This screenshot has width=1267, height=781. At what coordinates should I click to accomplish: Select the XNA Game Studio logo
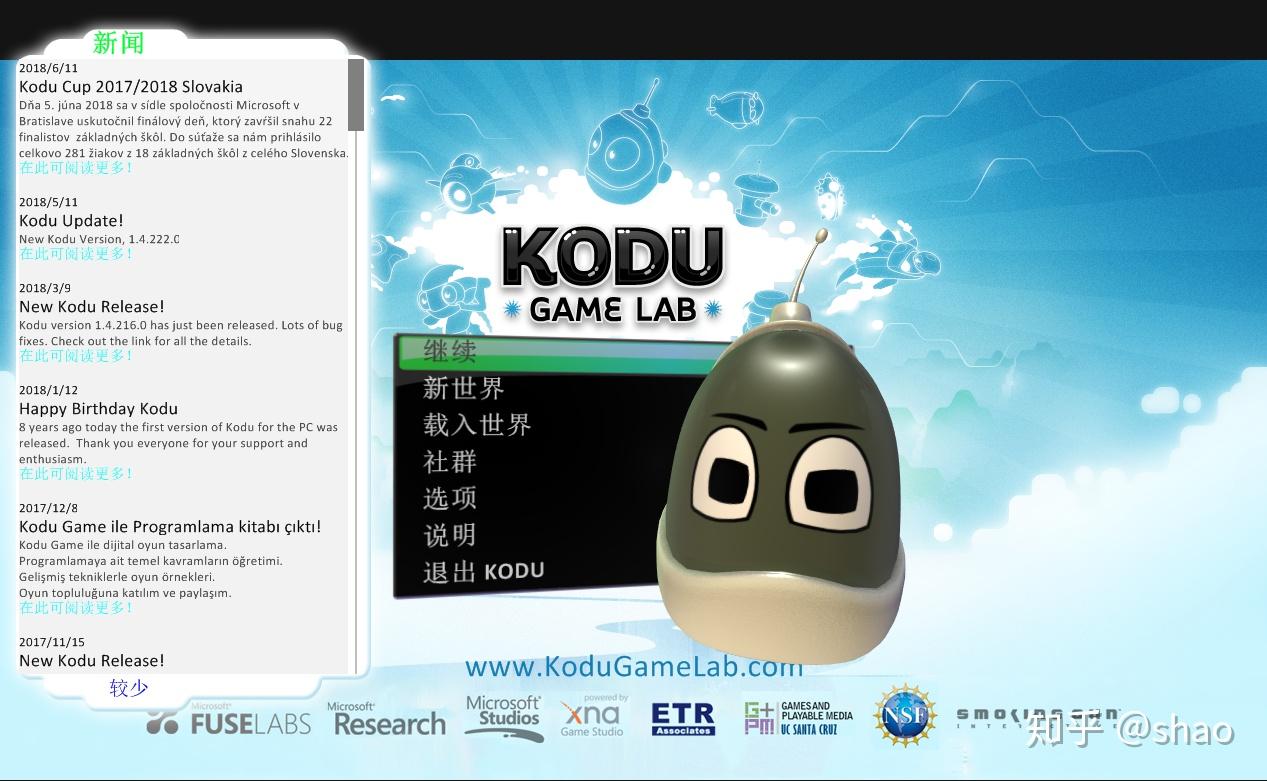[592, 715]
